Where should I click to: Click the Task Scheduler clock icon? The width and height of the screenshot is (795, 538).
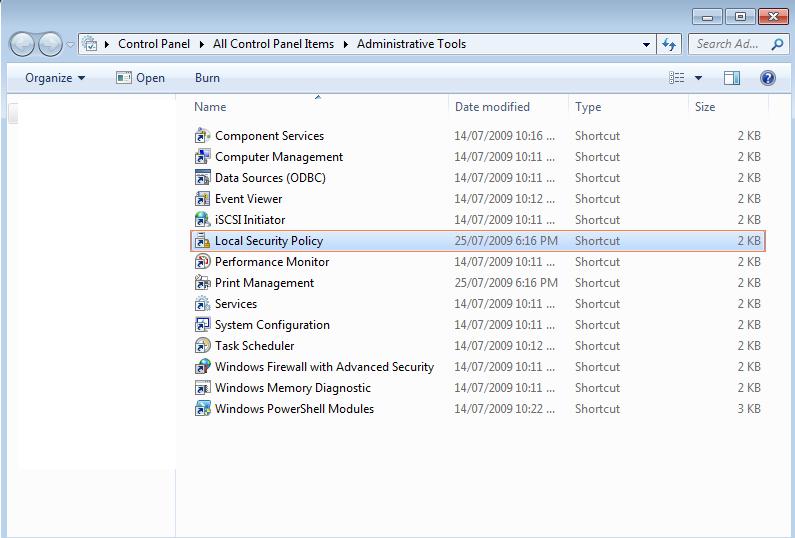click(x=202, y=346)
